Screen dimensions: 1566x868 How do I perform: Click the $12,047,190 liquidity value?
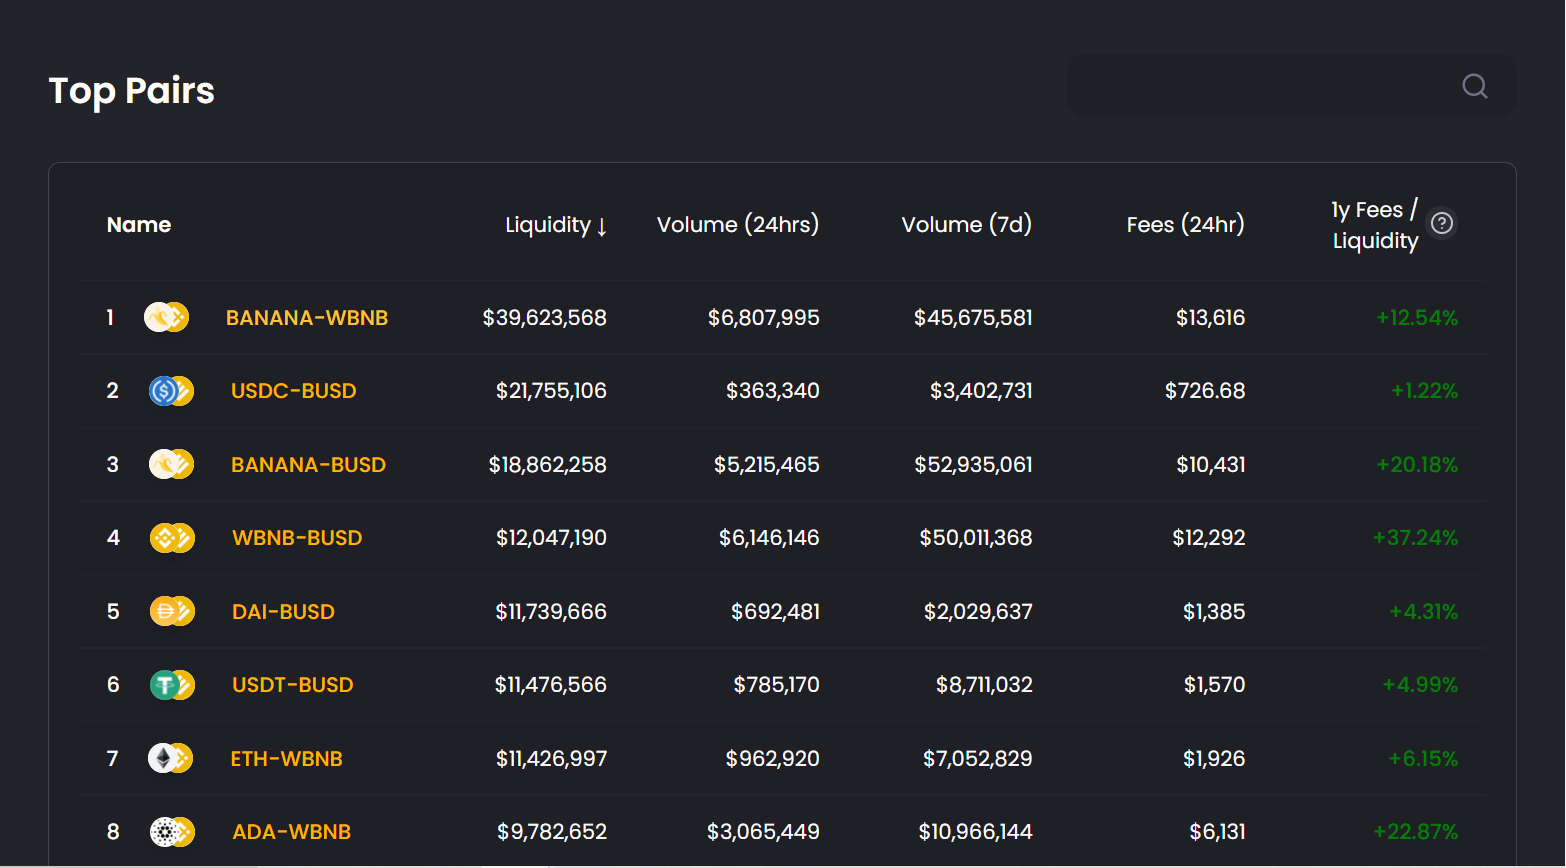(x=552, y=538)
